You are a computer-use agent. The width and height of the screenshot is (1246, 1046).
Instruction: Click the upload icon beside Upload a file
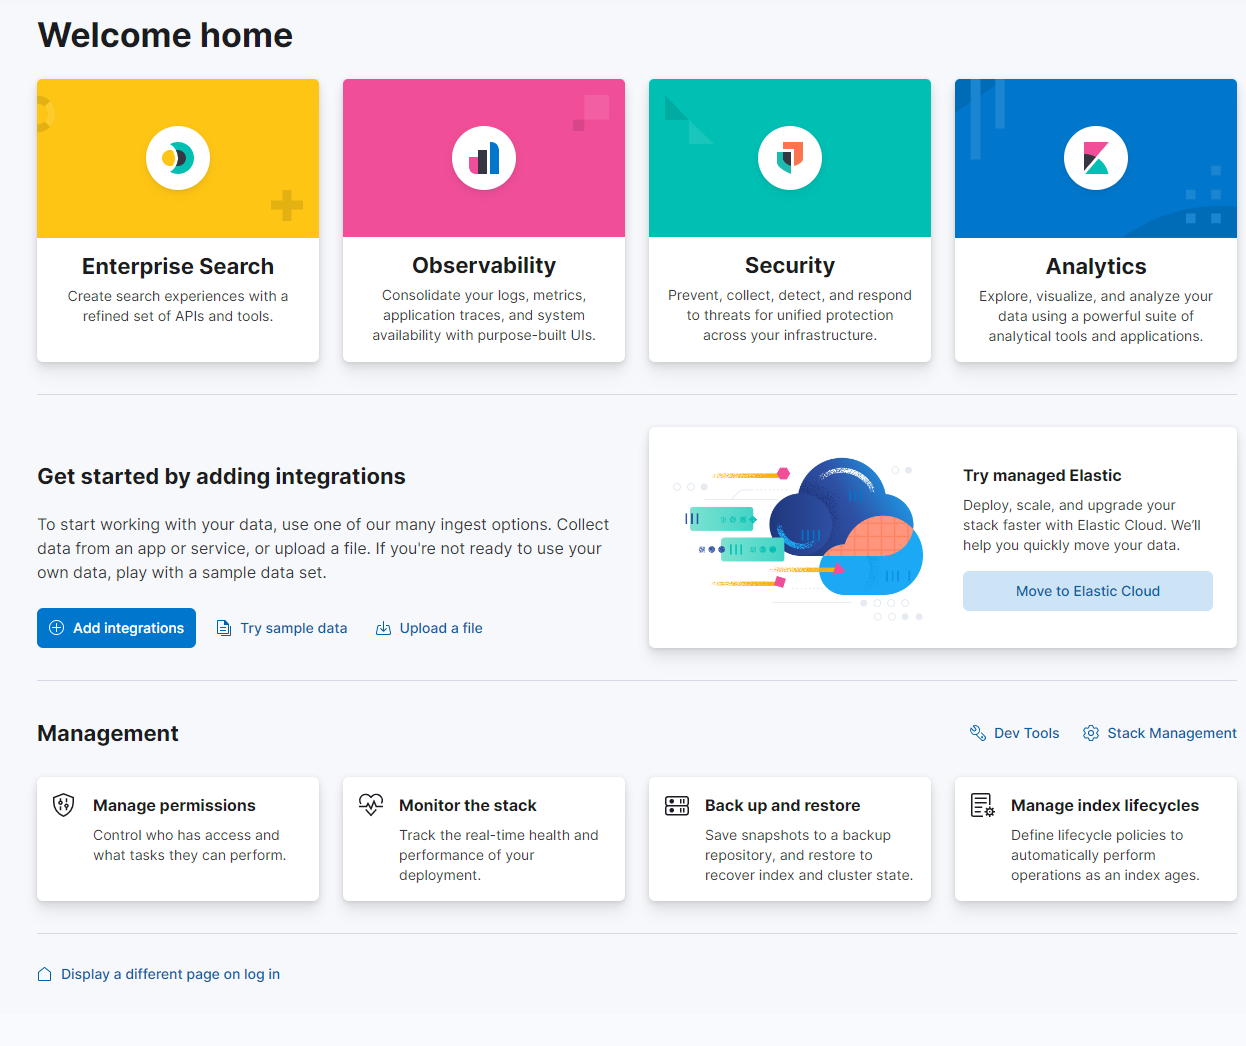click(x=383, y=628)
